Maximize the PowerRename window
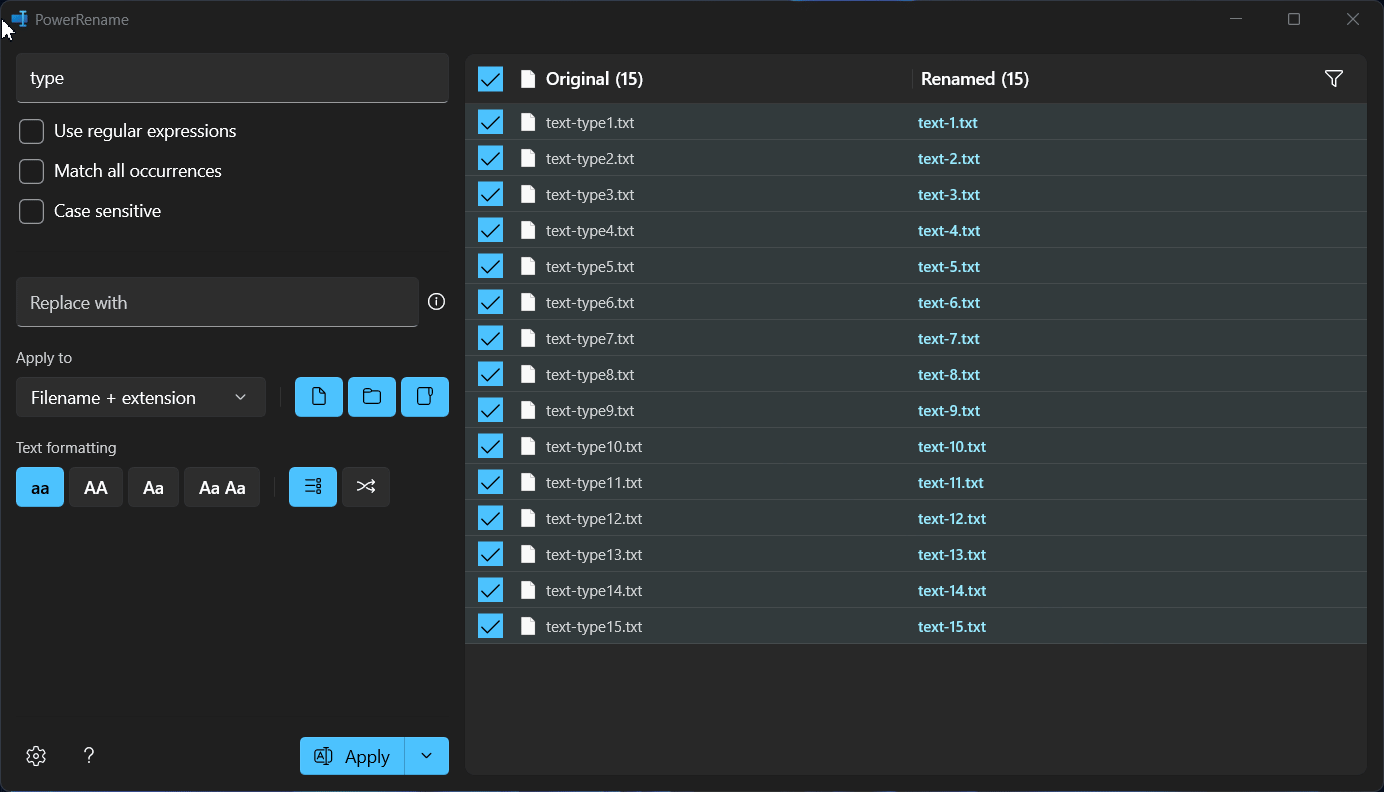The image size is (1384, 792). coord(1294,19)
